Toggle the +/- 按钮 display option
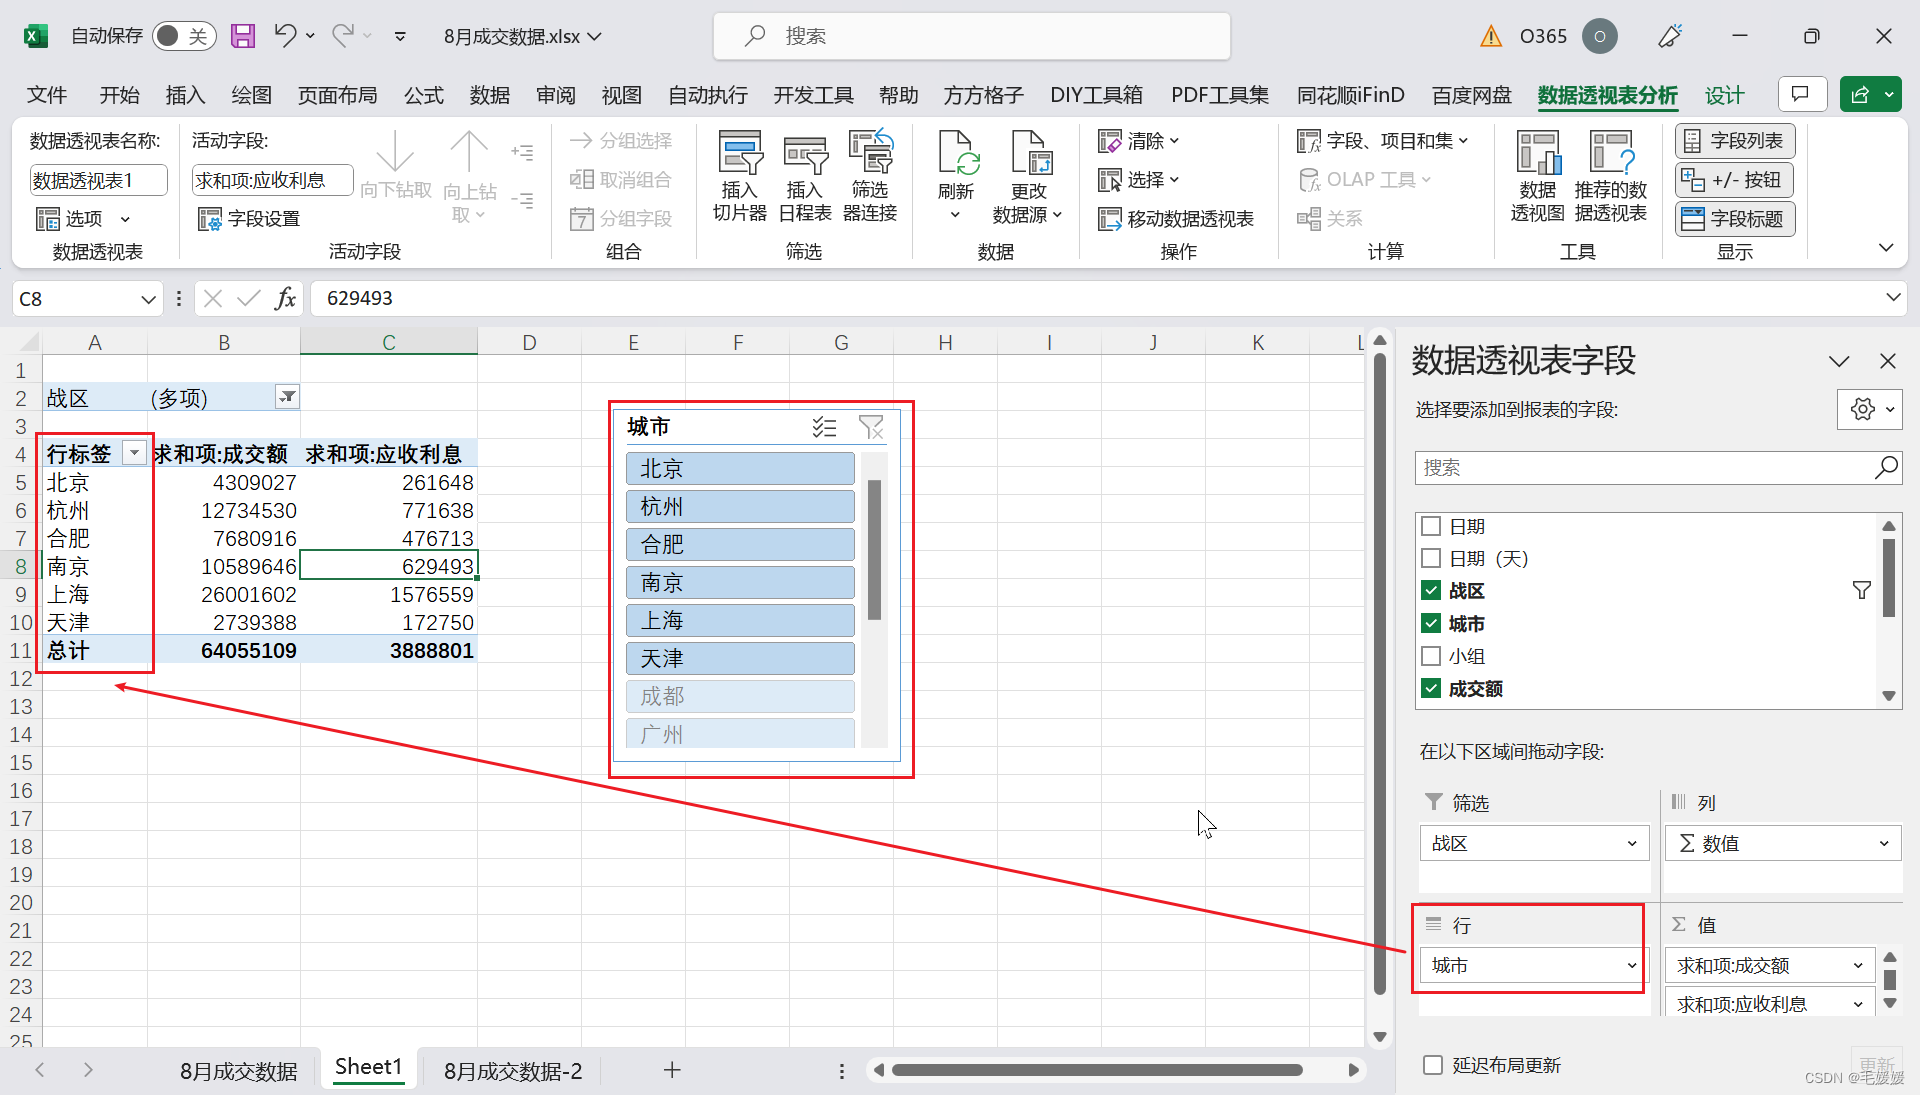Image resolution: width=1920 pixels, height=1095 pixels. tap(1735, 180)
